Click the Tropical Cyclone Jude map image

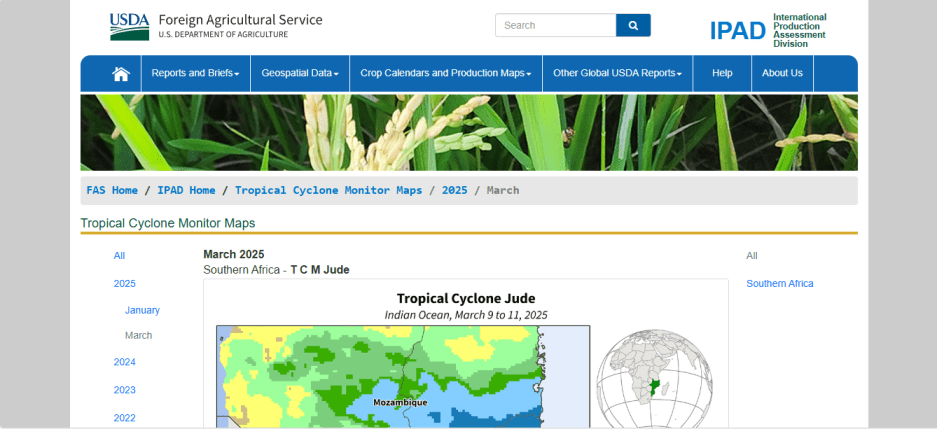[402, 375]
